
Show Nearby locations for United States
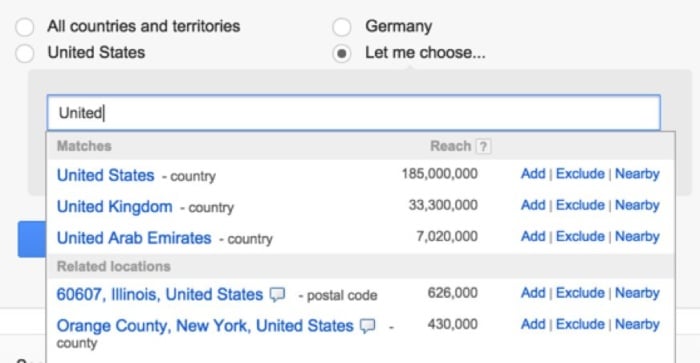[637, 174]
